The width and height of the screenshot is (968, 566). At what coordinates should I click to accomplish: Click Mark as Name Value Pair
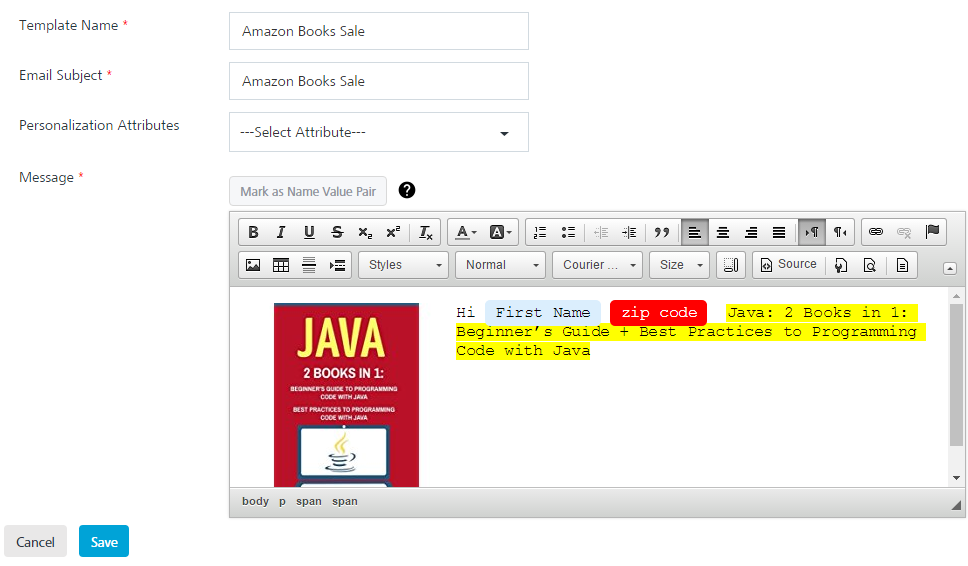[x=308, y=191]
